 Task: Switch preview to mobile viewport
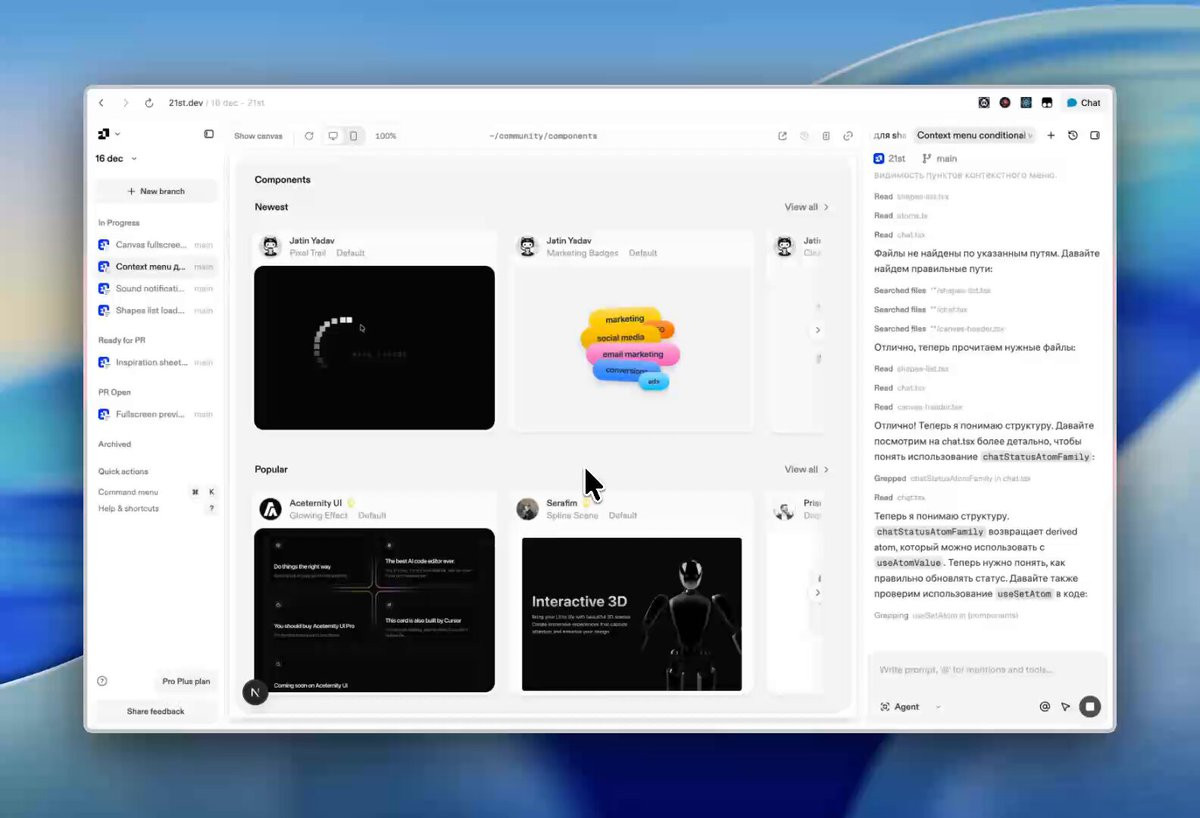point(353,136)
